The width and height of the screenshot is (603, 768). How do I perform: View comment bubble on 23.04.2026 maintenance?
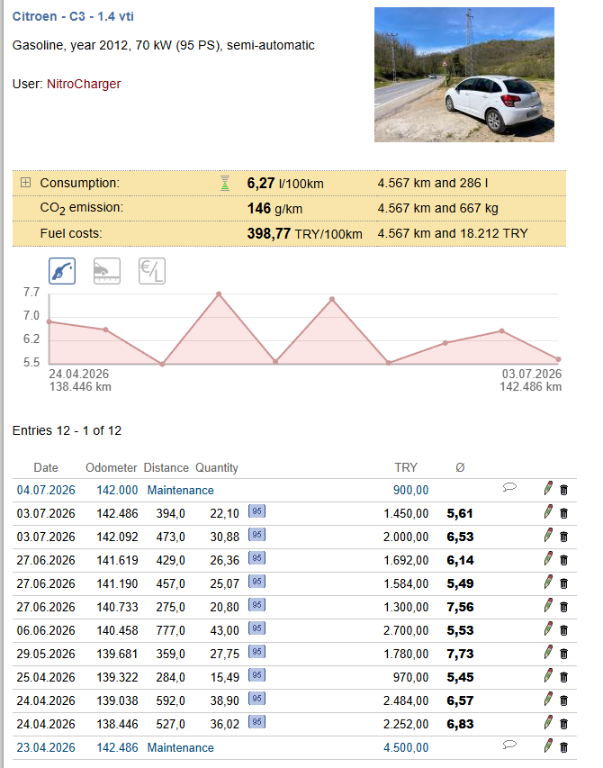click(x=509, y=745)
